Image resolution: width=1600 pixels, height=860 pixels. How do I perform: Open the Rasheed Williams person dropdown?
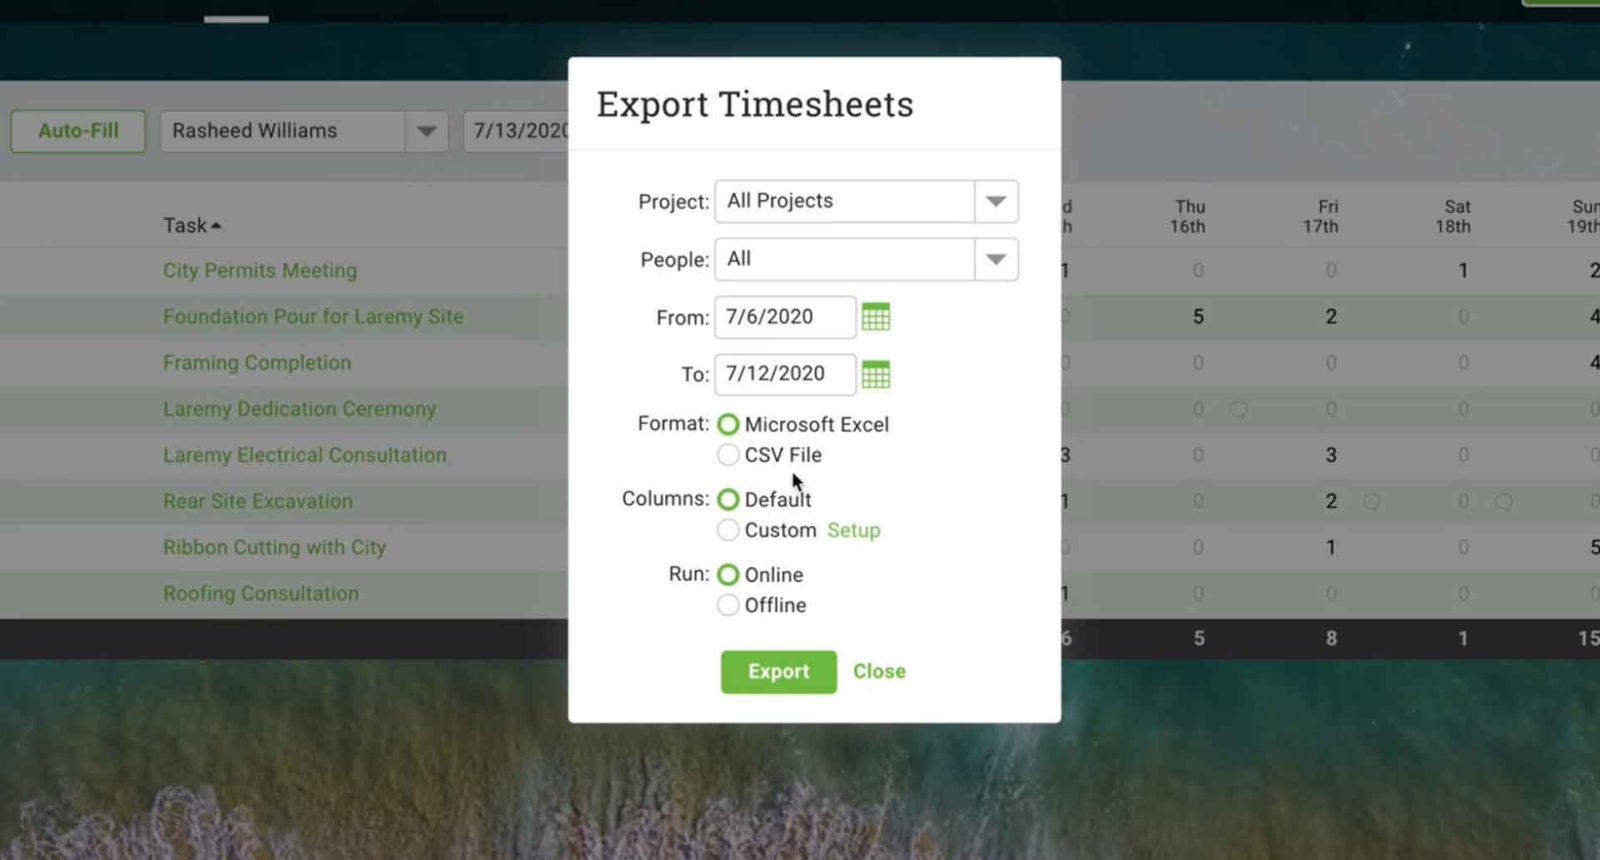coord(426,131)
